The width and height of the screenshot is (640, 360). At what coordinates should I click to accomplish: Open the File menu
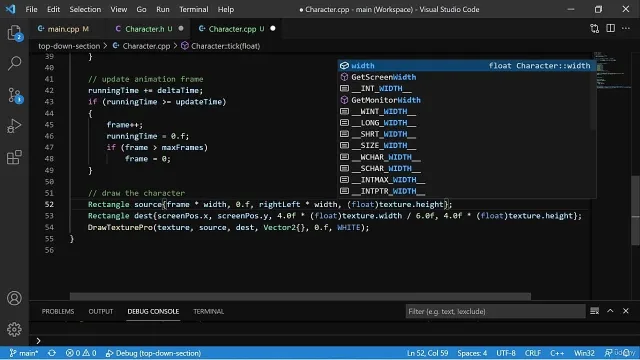[x=31, y=9]
